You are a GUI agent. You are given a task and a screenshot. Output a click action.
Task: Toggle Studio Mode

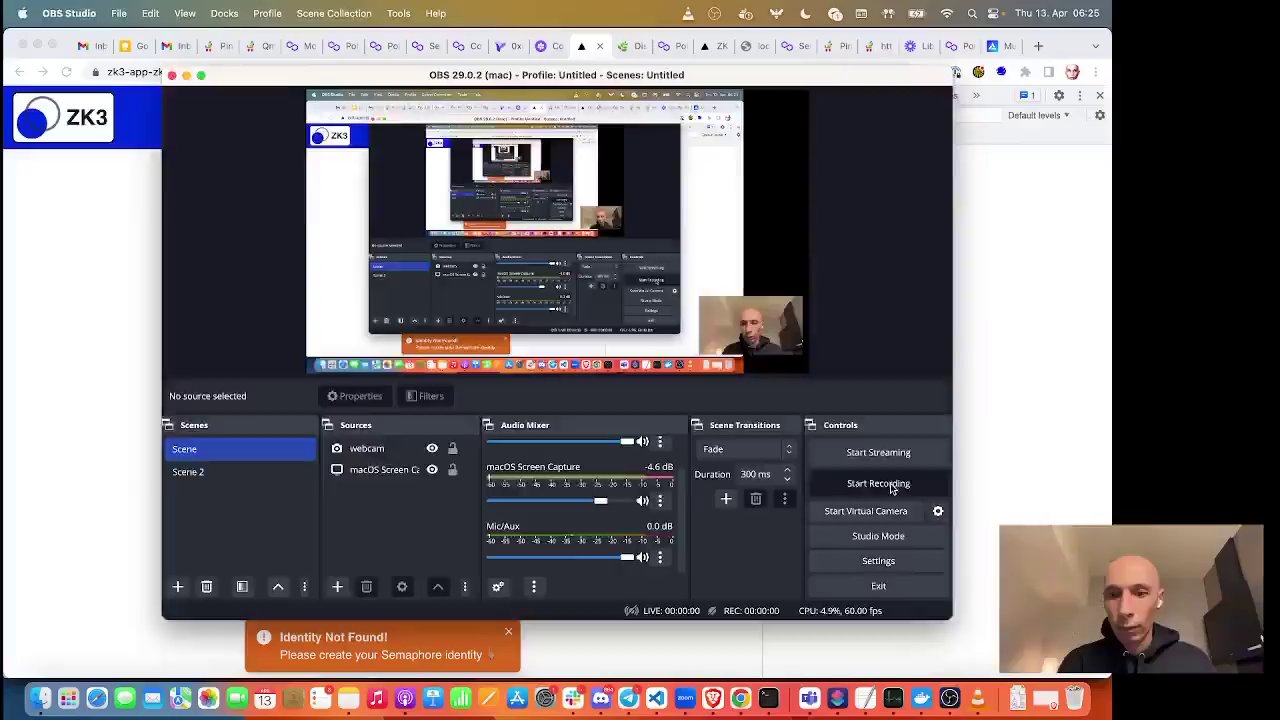pos(878,536)
